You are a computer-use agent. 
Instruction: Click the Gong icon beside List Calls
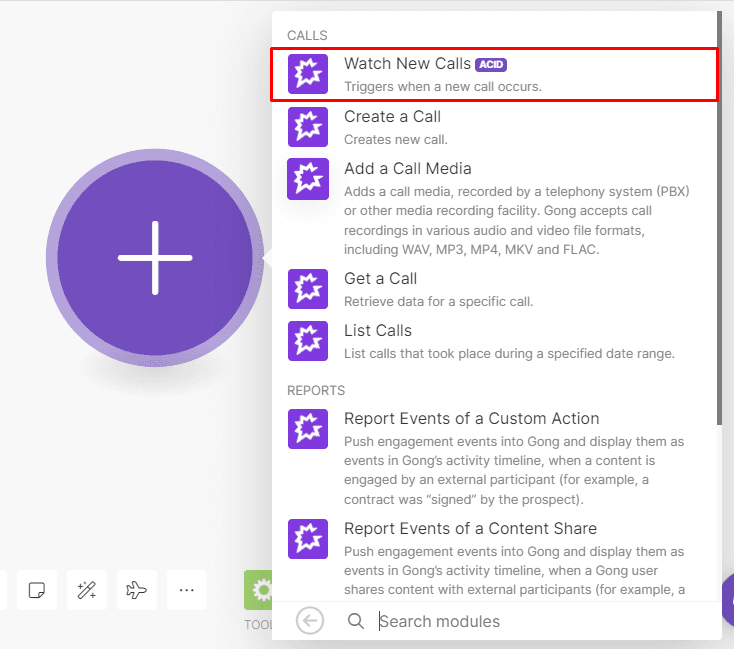[x=307, y=341]
